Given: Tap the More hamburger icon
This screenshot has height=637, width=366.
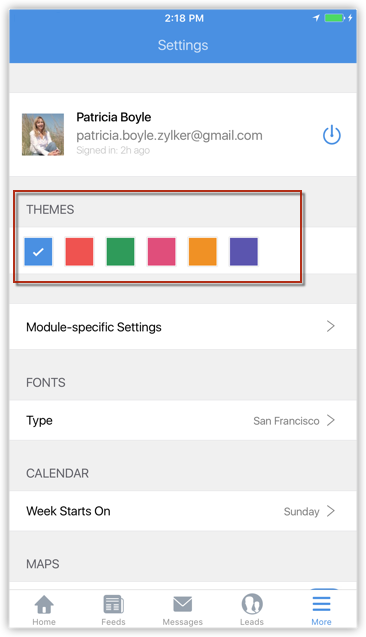Looking at the screenshot, I should pos(321,604).
